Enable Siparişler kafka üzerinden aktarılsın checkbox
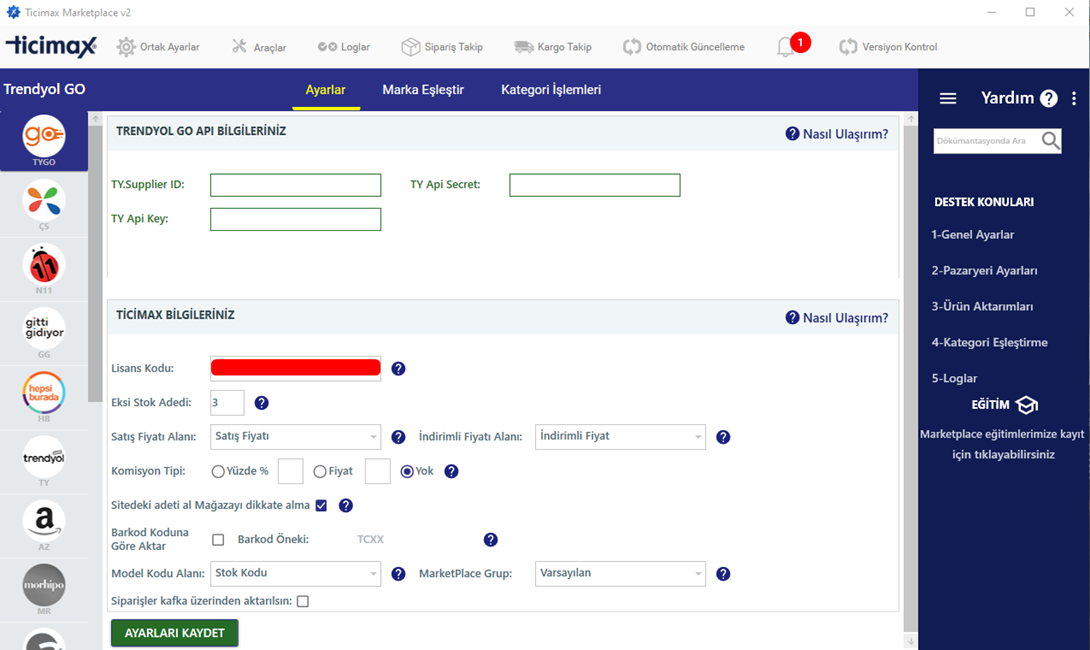Viewport: 1090px width, 650px height. click(x=303, y=601)
